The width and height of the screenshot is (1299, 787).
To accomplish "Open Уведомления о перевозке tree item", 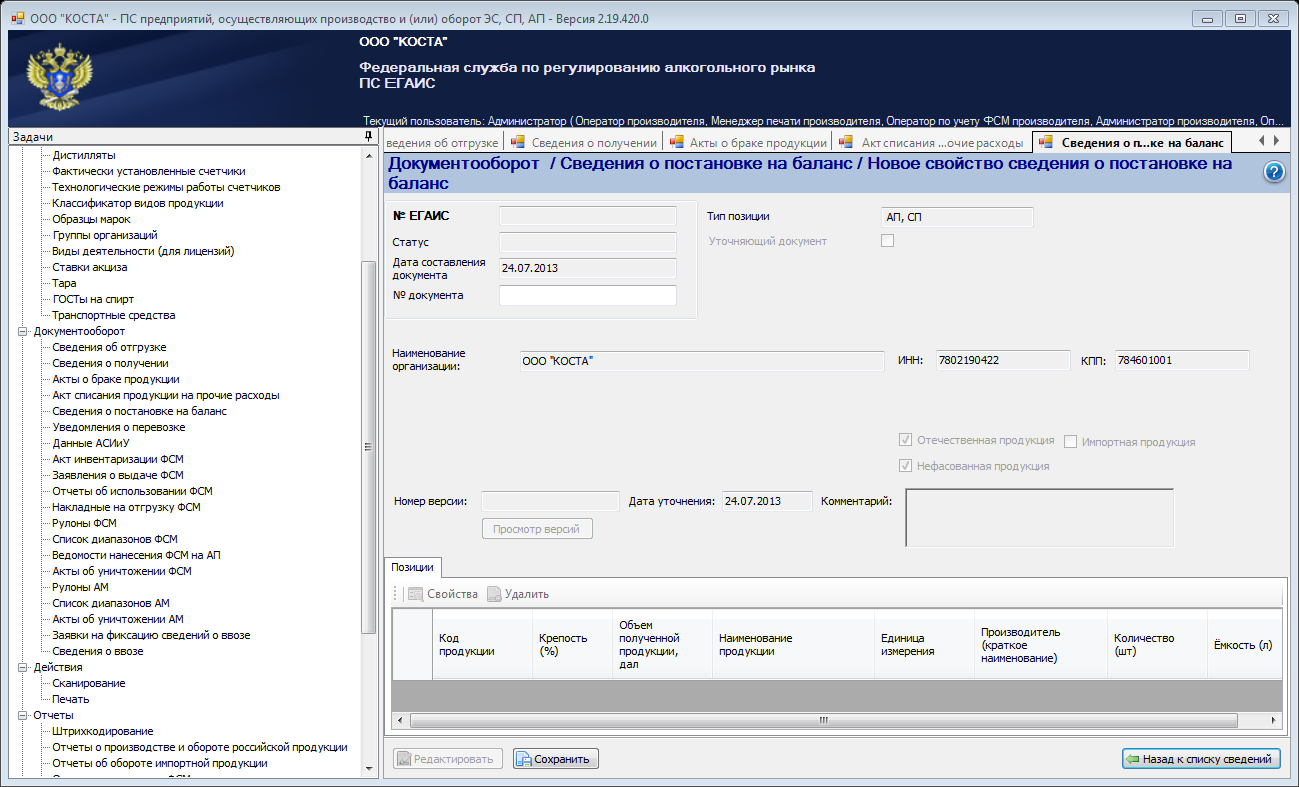I will tap(118, 427).
